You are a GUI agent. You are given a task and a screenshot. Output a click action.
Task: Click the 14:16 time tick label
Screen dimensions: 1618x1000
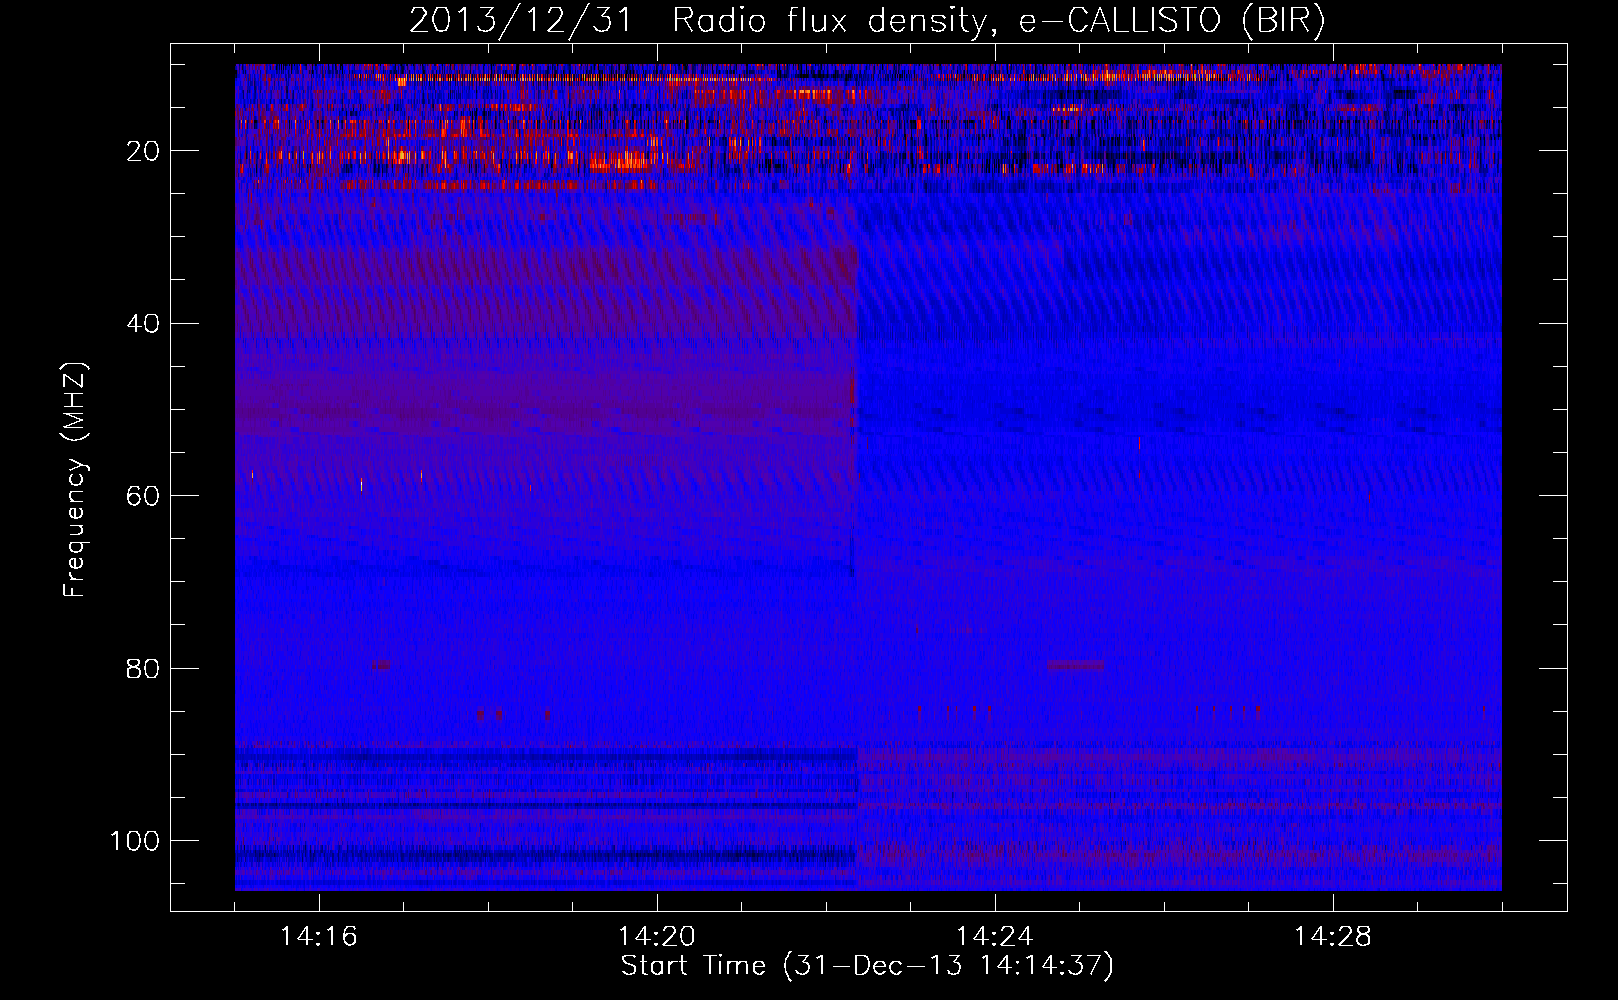[x=319, y=937]
